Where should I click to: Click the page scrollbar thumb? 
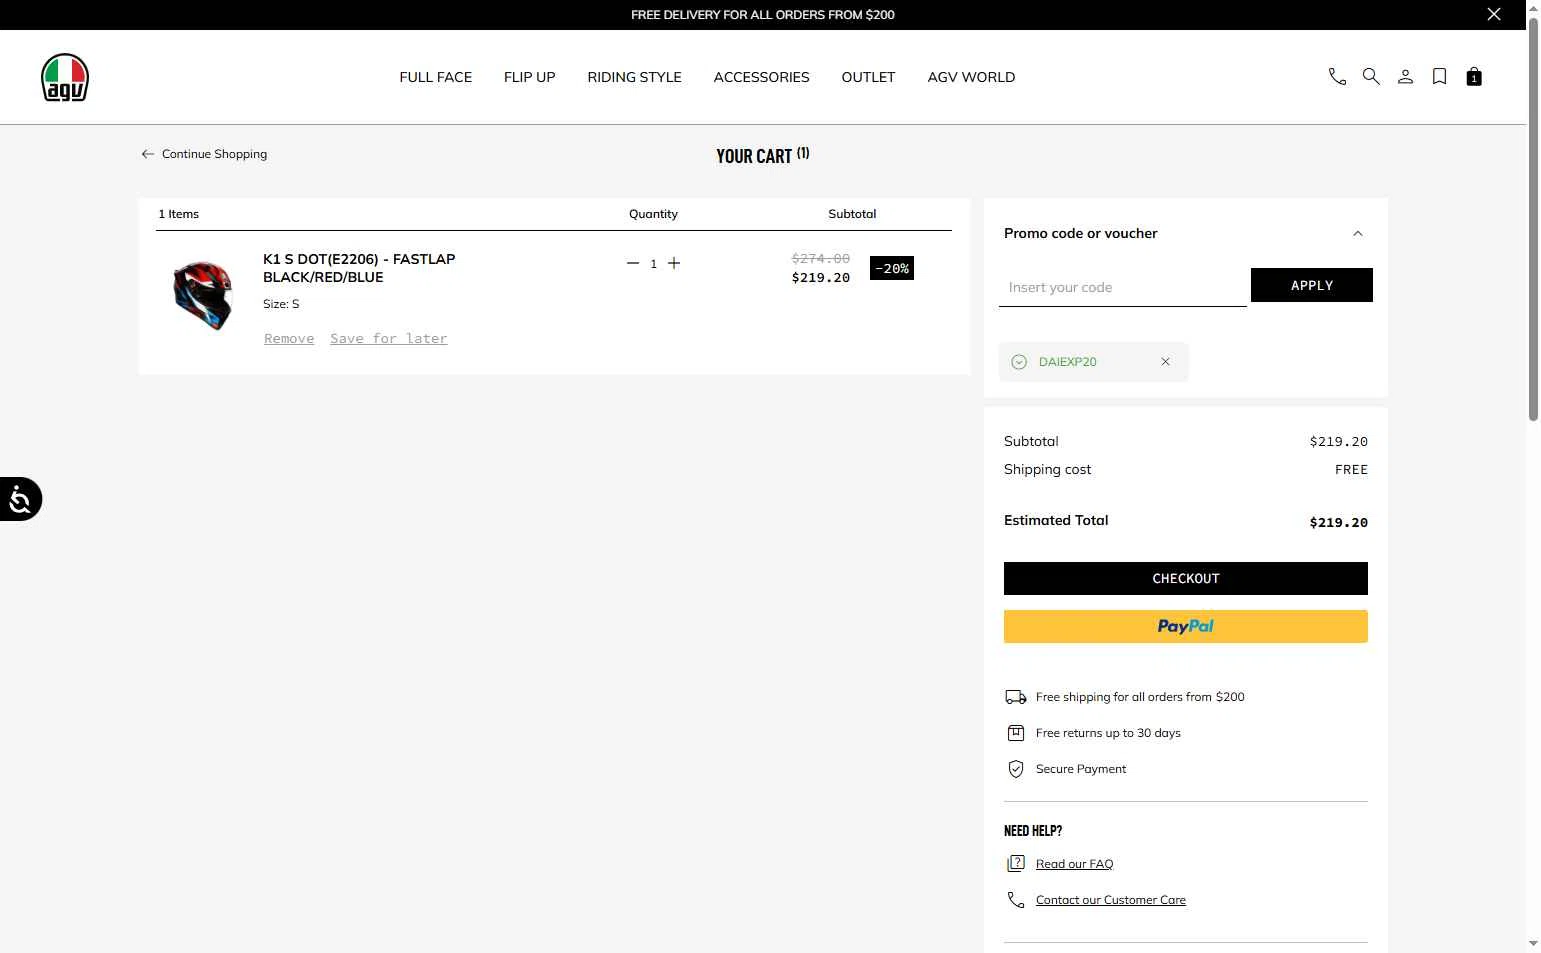tap(1533, 219)
